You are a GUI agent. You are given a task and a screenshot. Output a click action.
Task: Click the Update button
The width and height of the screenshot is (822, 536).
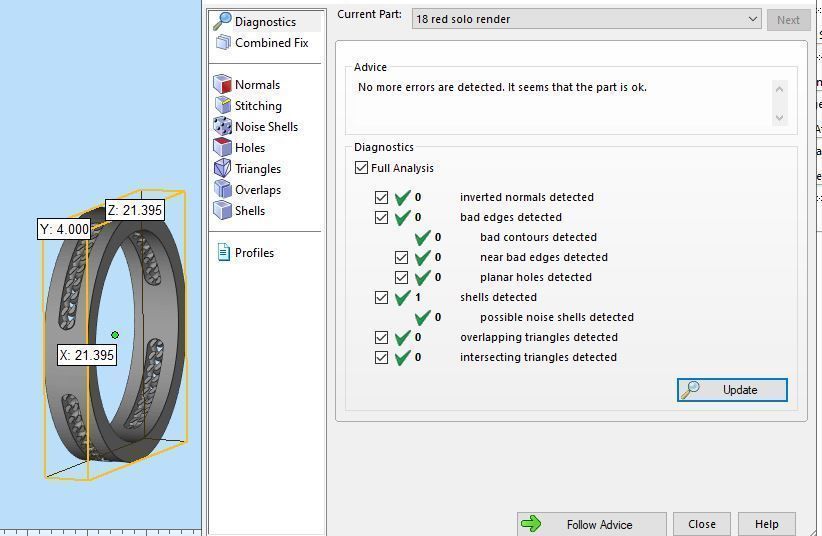point(732,390)
